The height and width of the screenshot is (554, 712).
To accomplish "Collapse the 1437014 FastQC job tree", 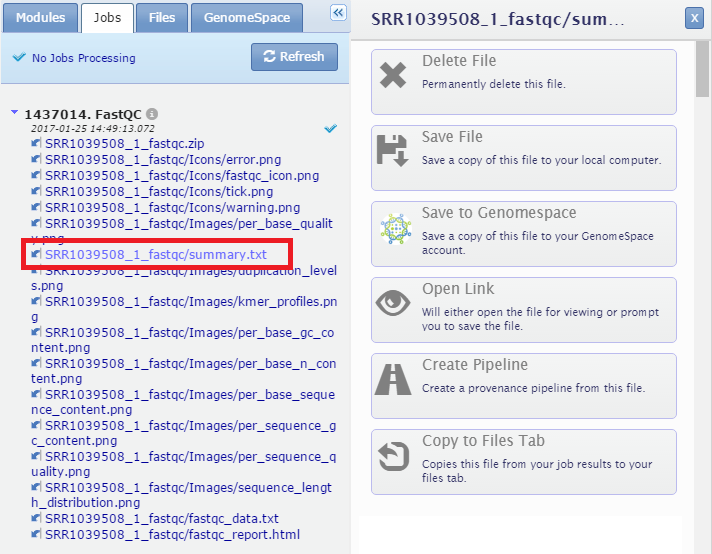I will coord(14,113).
